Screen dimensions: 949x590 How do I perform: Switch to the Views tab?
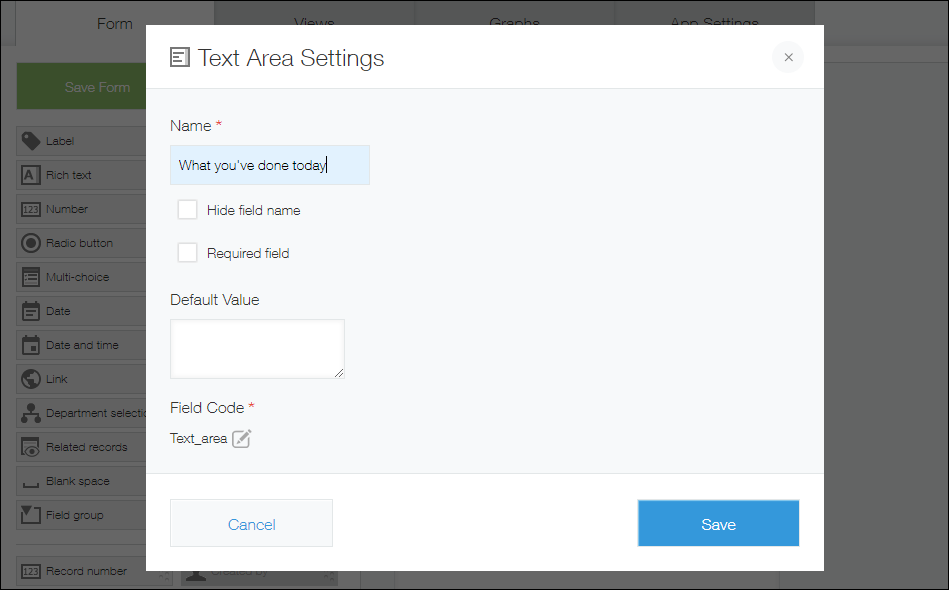coord(313,22)
